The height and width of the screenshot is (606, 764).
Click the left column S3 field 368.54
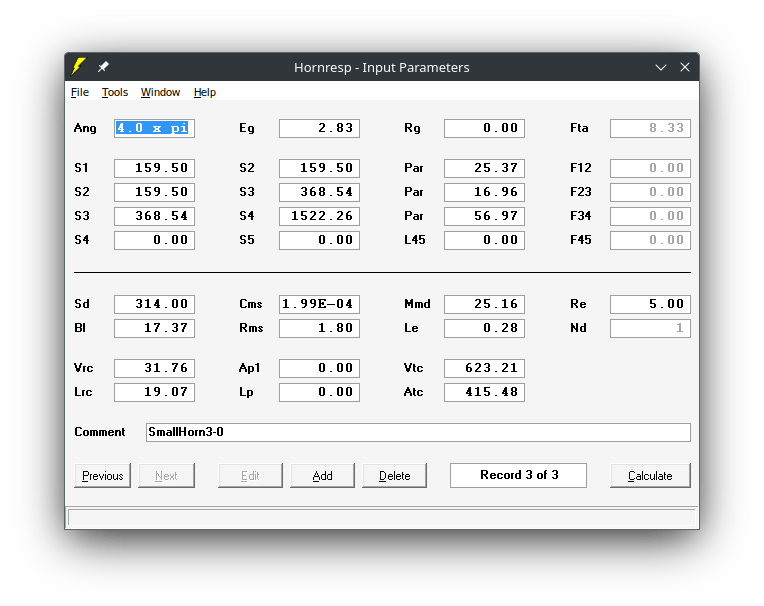[x=154, y=216]
